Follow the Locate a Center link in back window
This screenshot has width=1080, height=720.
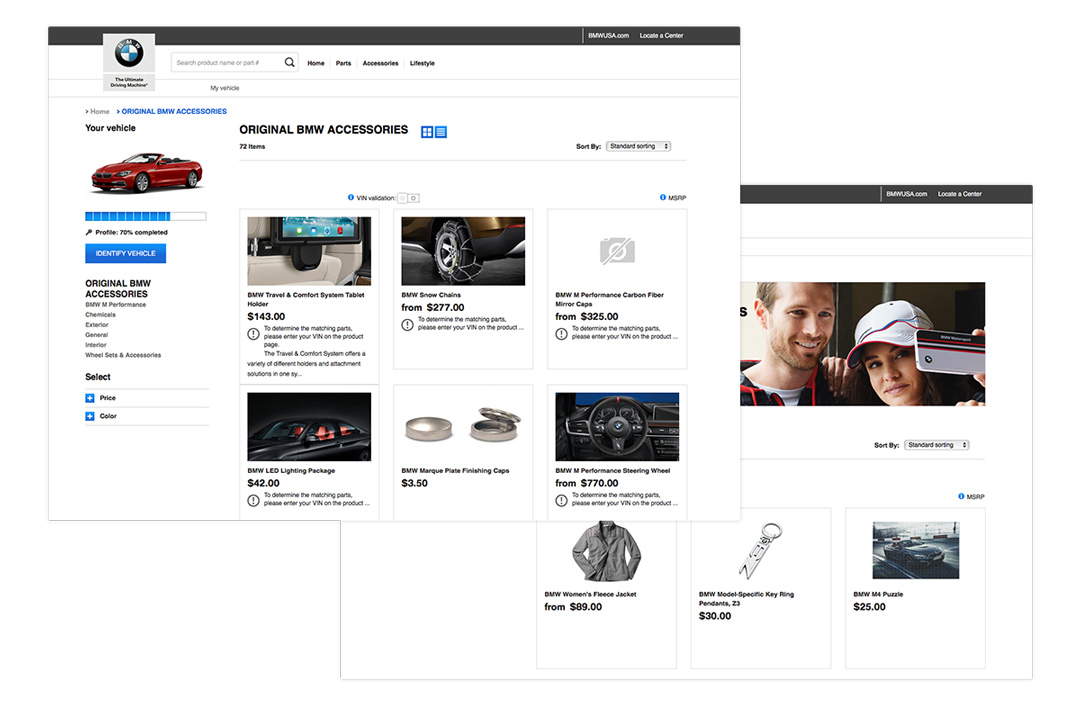pyautogui.click(x=959, y=194)
